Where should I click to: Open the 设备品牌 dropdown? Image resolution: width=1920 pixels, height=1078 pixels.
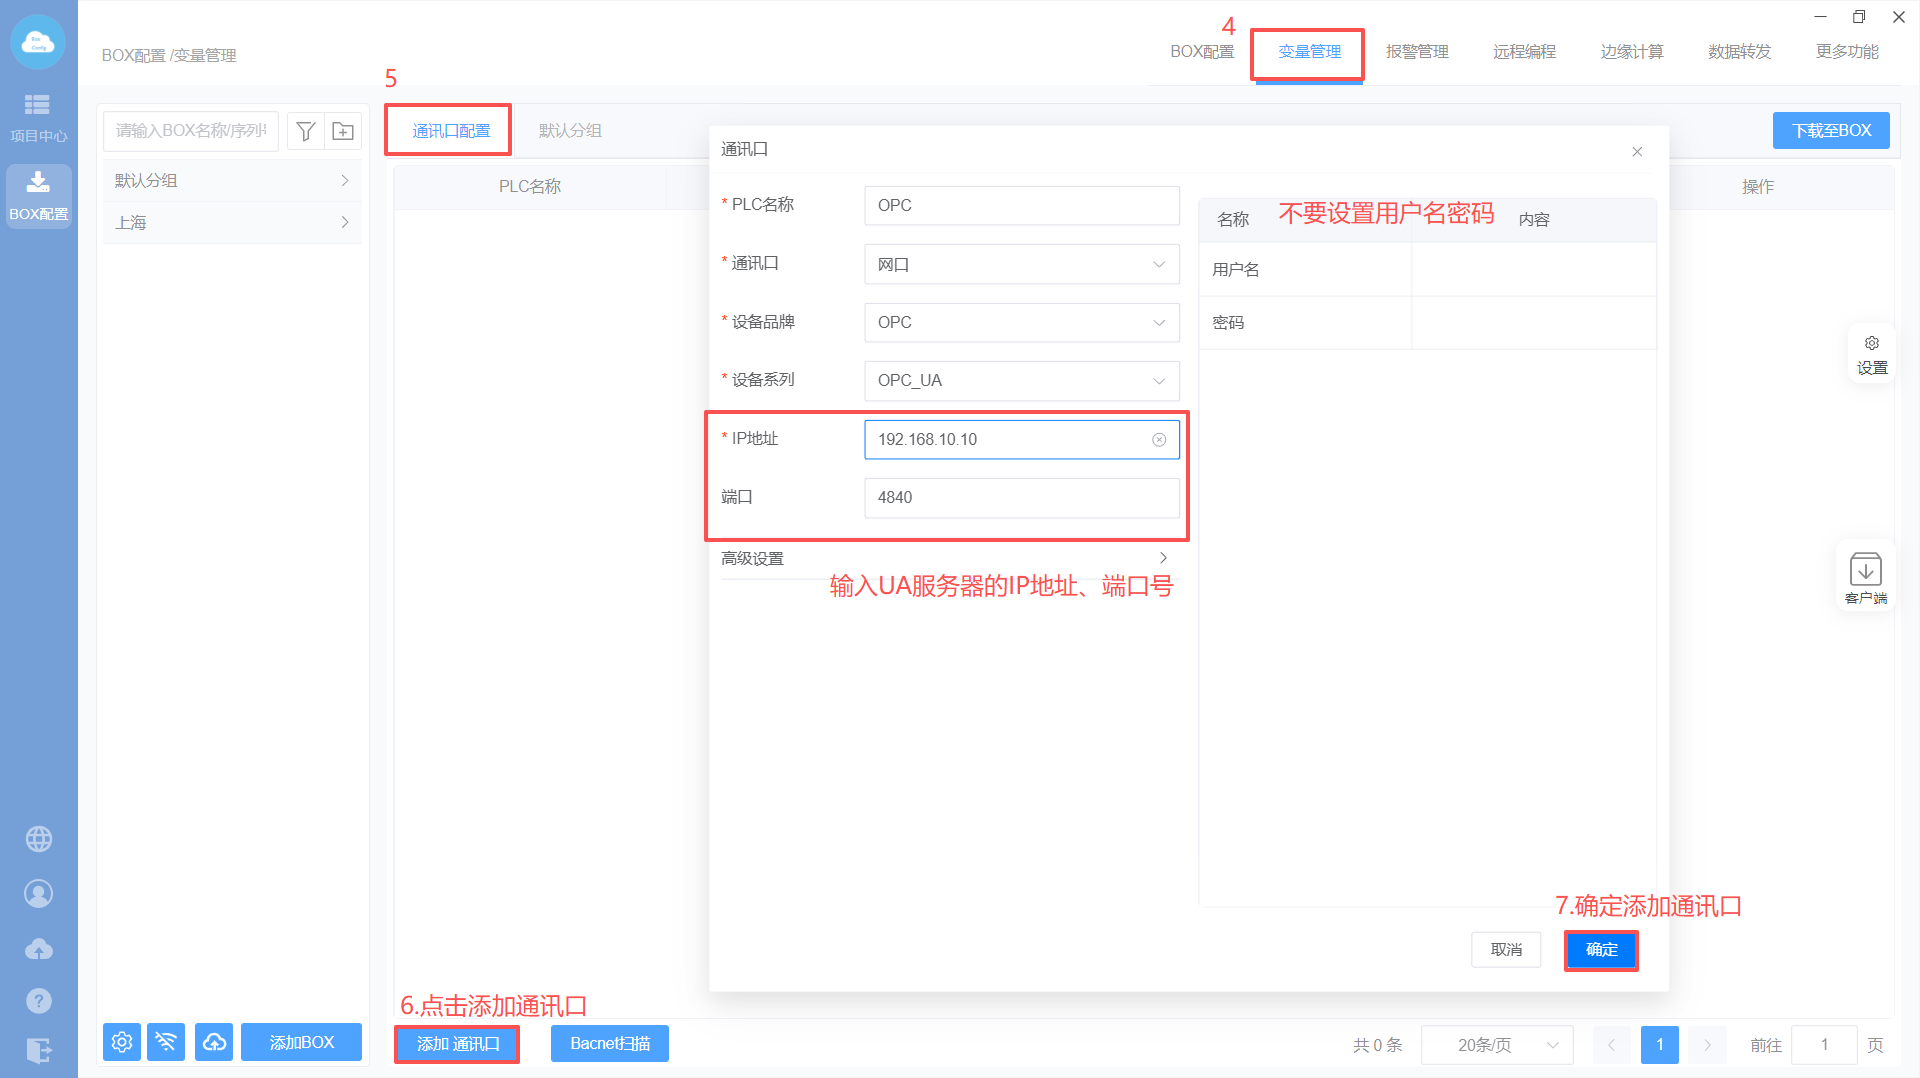coord(1021,323)
